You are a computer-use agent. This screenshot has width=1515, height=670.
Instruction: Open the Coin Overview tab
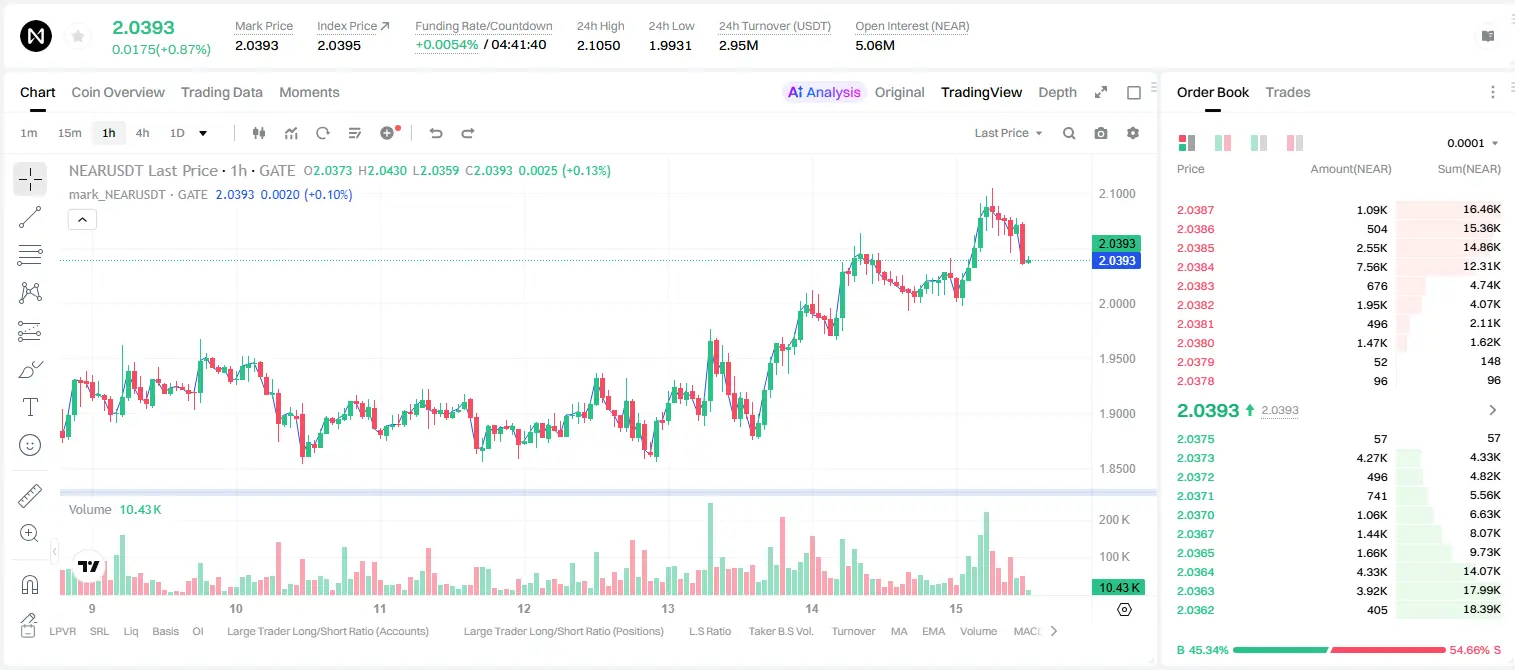click(118, 92)
